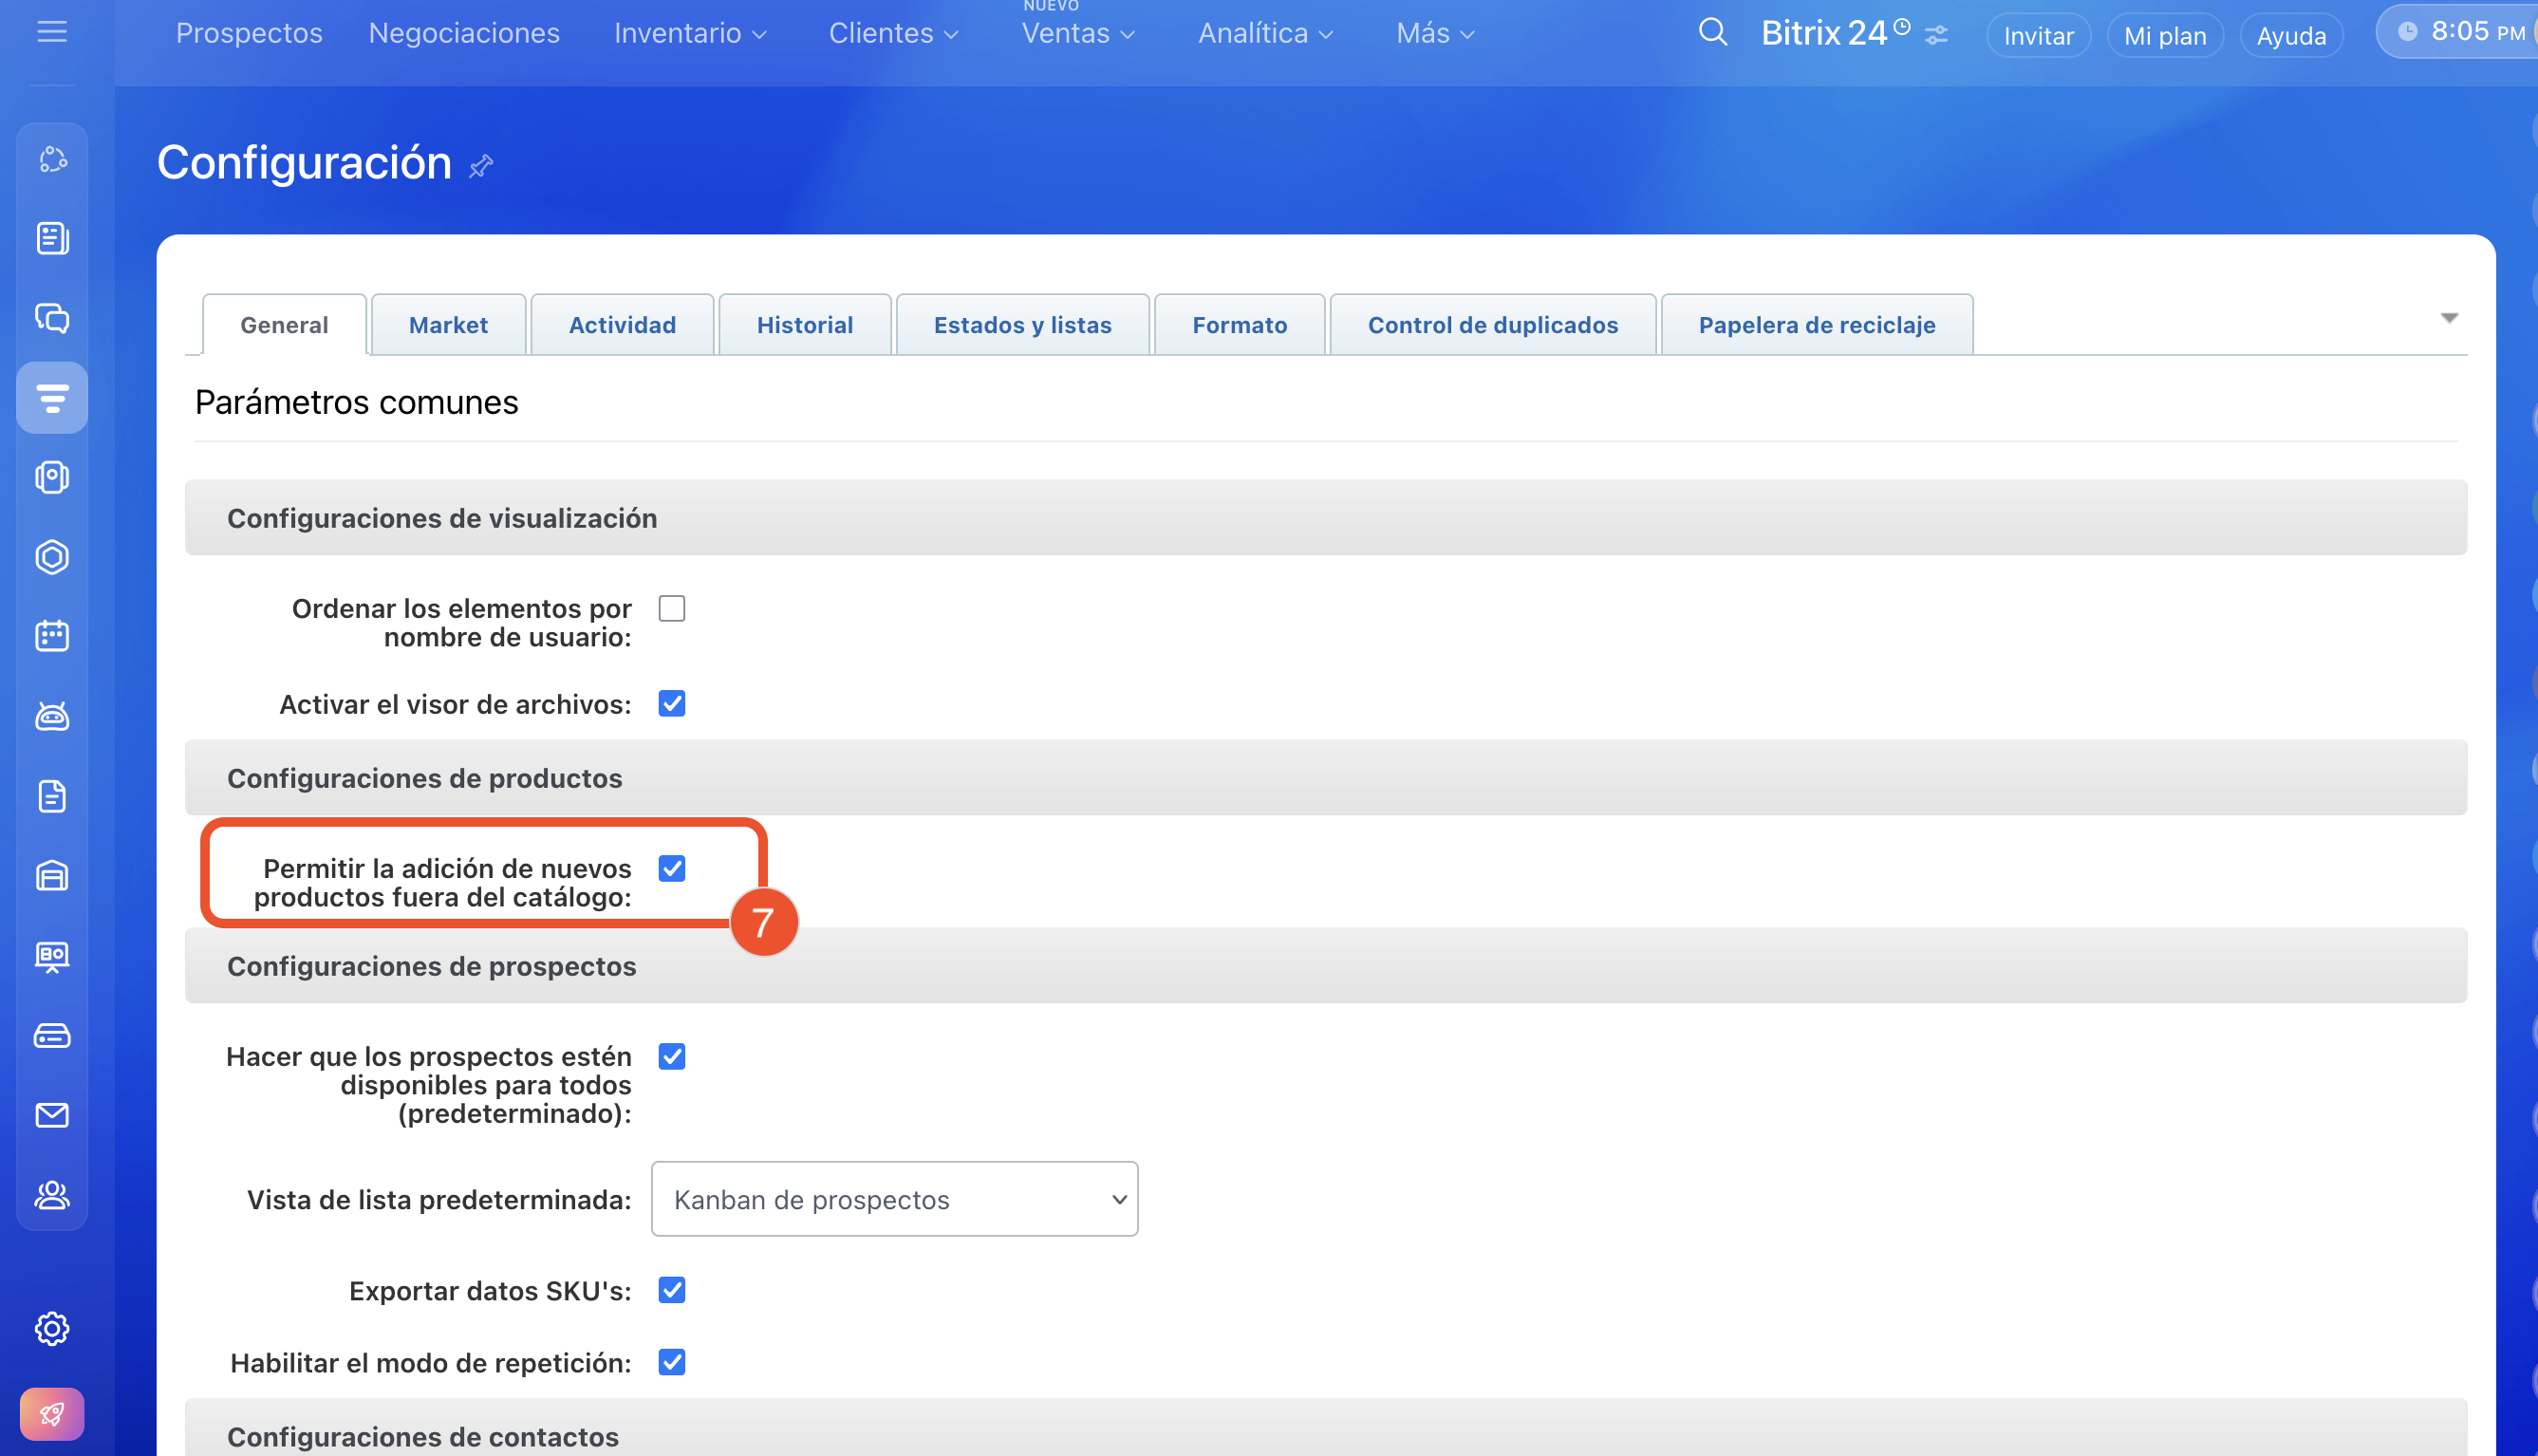Open the Estados y listas tab
This screenshot has width=2538, height=1456.
(x=1022, y=325)
